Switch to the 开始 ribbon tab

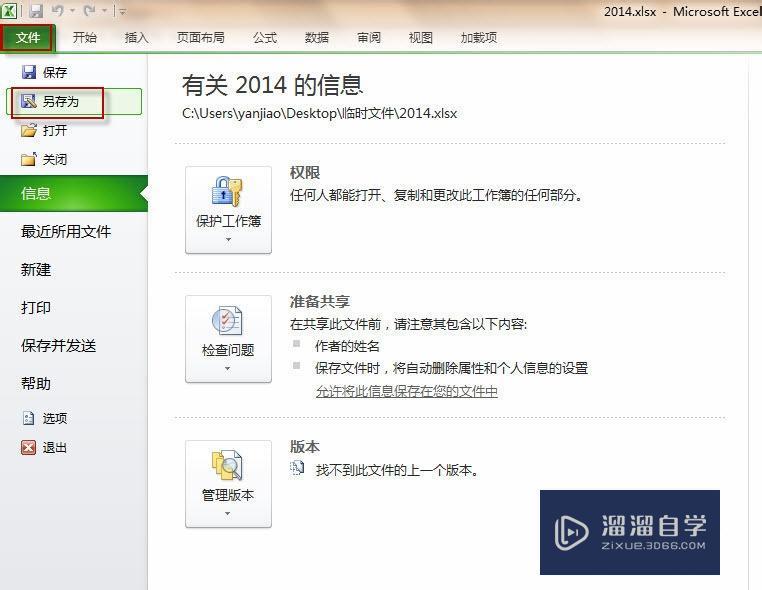click(x=85, y=37)
